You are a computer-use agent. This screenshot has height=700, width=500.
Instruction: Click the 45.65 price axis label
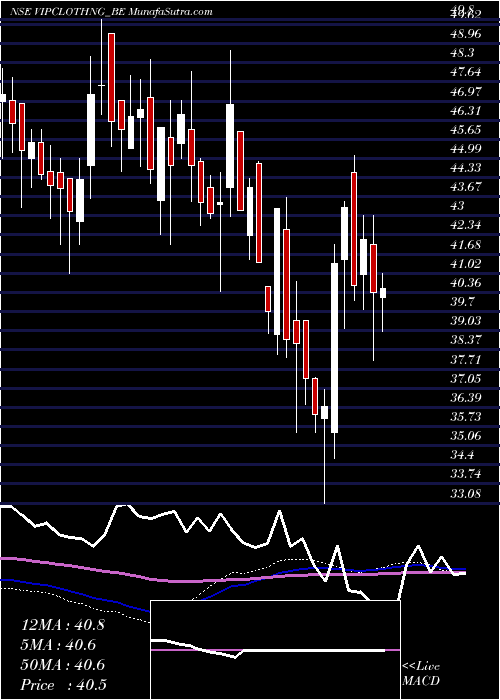point(466,130)
